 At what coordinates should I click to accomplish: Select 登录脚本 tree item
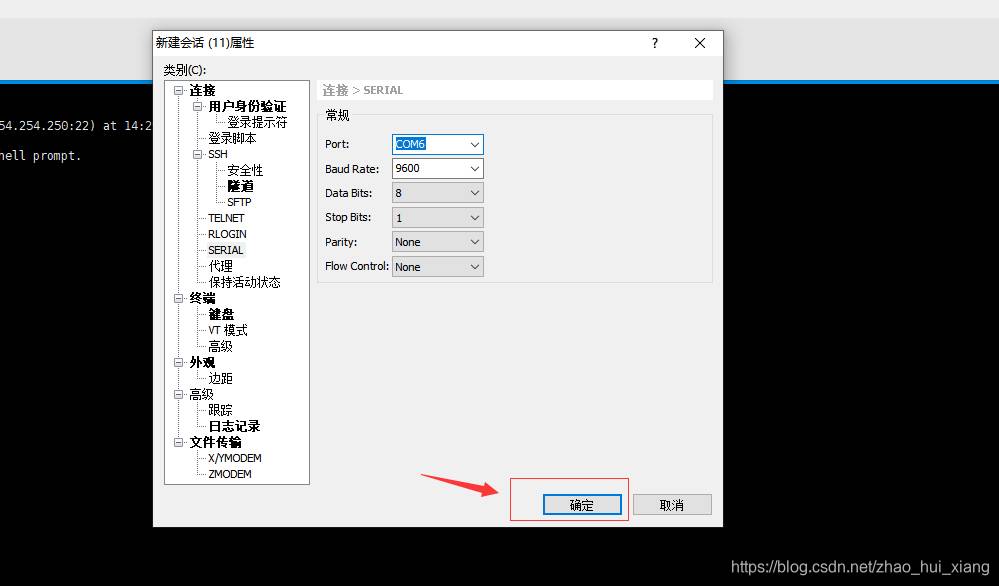(x=232, y=138)
